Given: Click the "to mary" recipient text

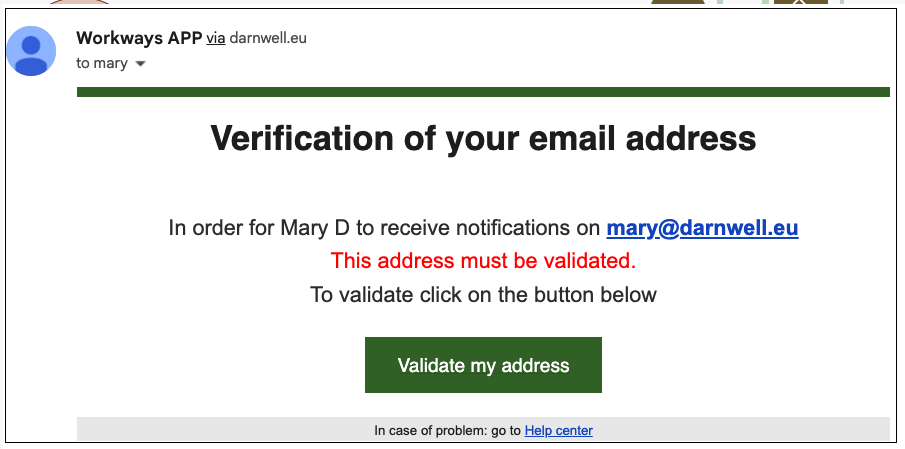Looking at the screenshot, I should (x=101, y=64).
